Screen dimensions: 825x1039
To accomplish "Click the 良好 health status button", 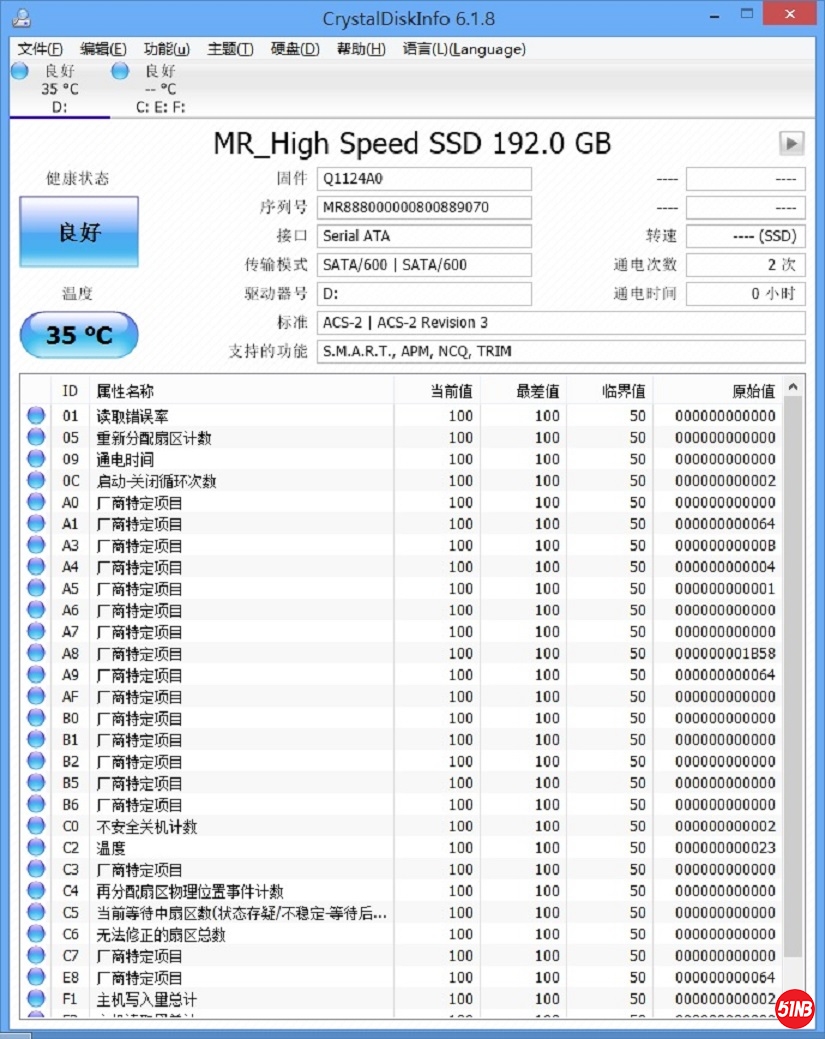I will coord(79,232).
